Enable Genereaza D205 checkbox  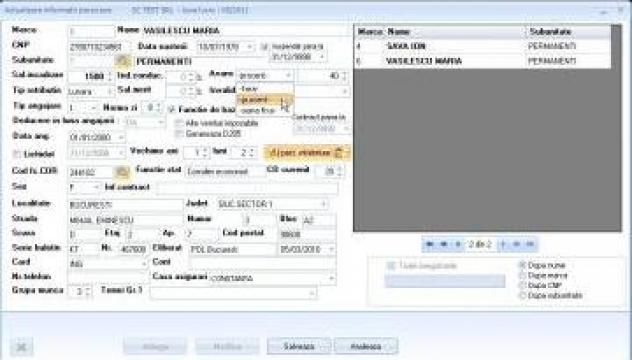[179, 134]
